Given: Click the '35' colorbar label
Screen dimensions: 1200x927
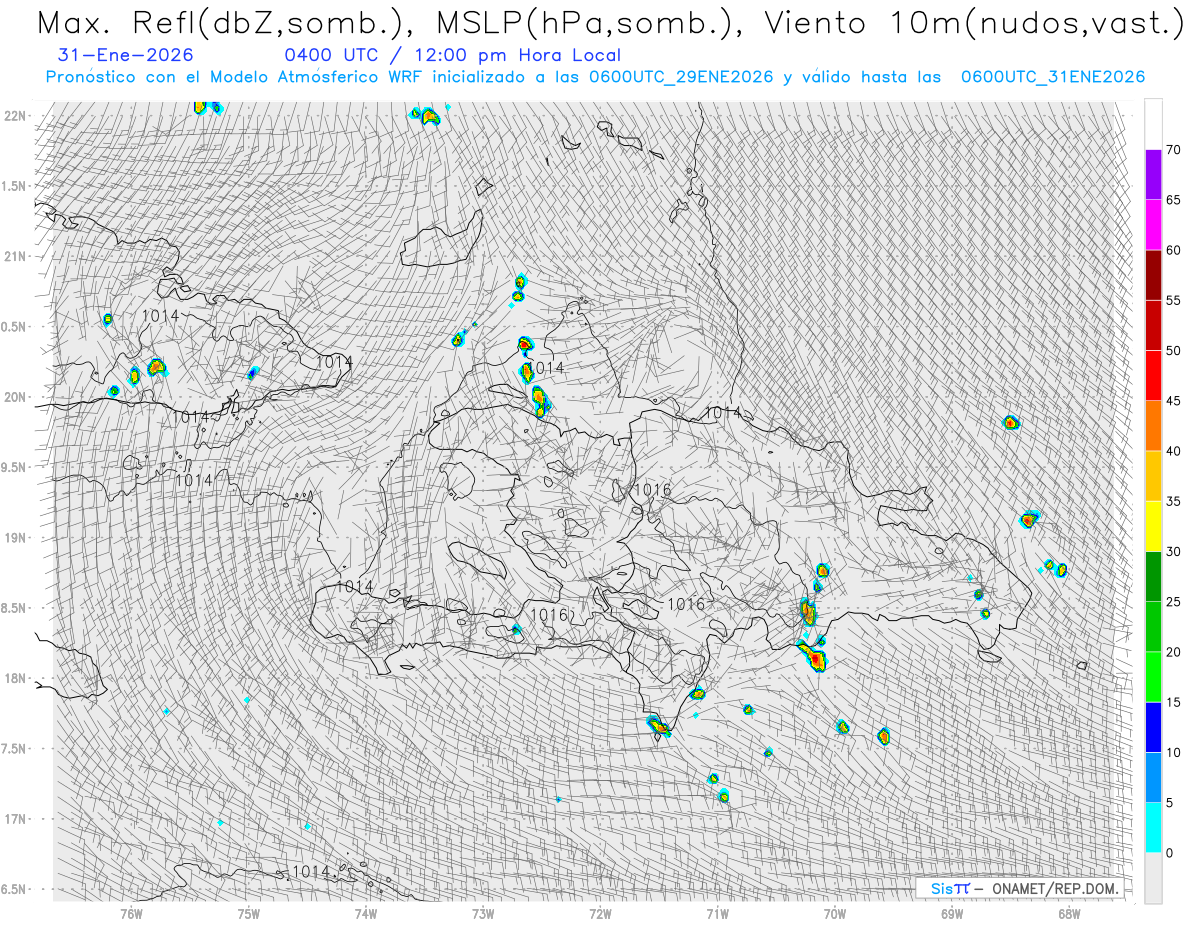Looking at the screenshot, I should [x=1173, y=501].
